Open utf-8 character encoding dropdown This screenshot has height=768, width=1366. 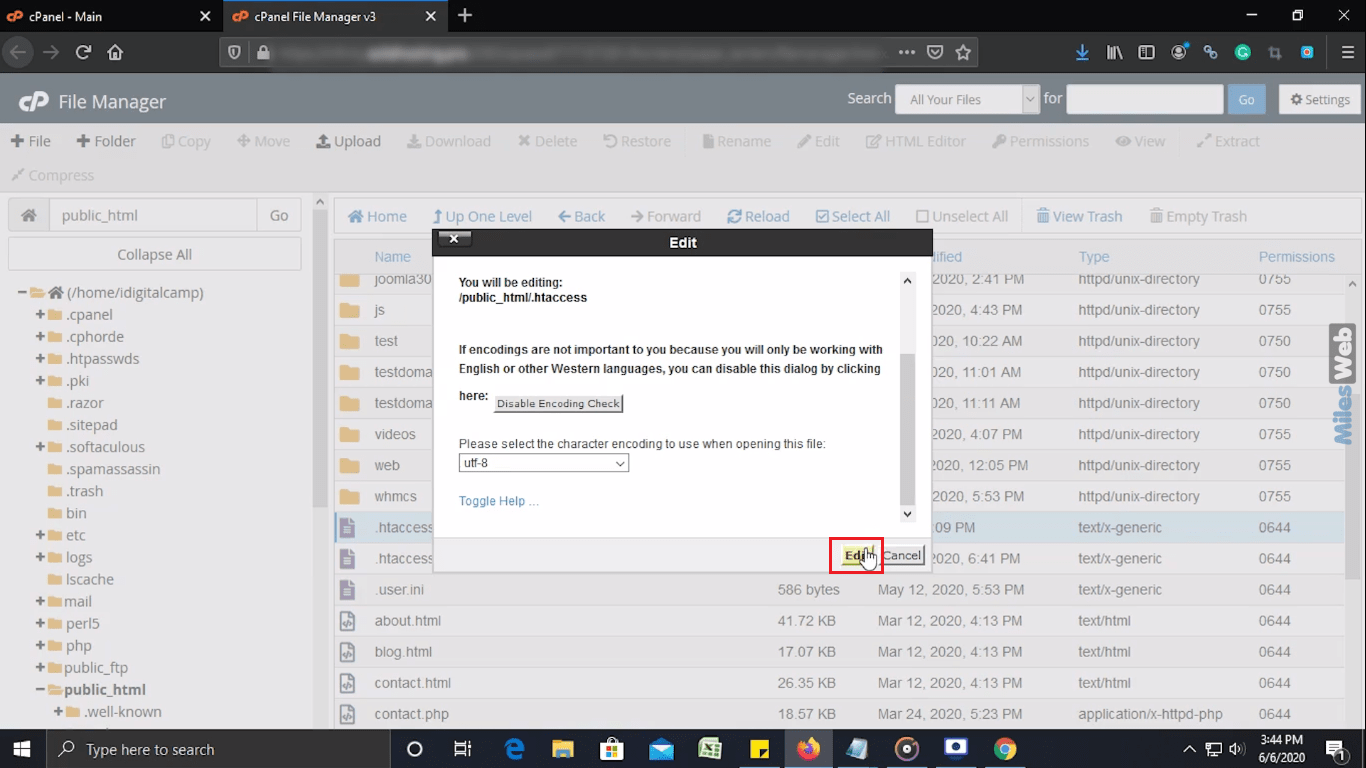tap(544, 463)
